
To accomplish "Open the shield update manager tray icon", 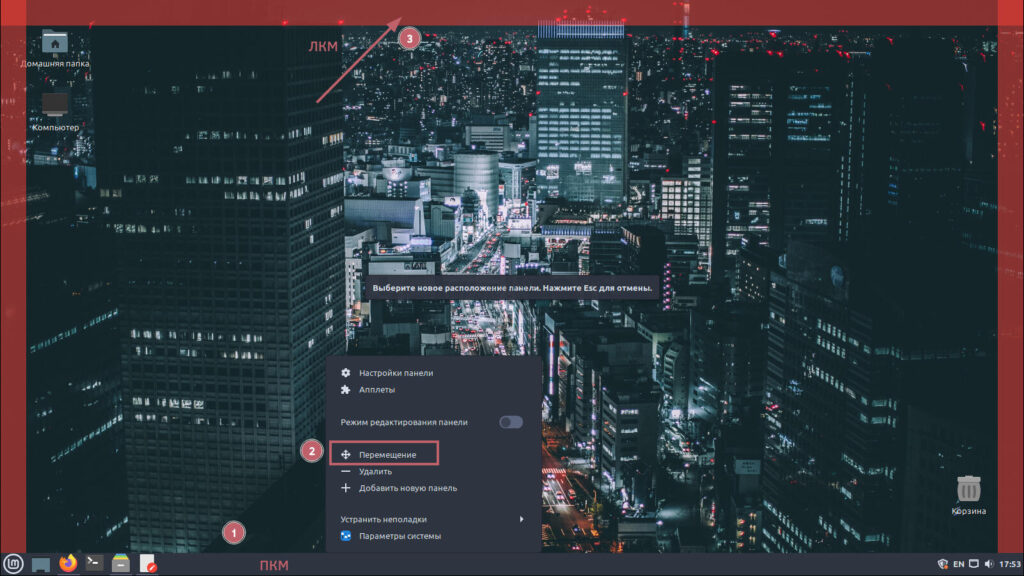I will 941,564.
